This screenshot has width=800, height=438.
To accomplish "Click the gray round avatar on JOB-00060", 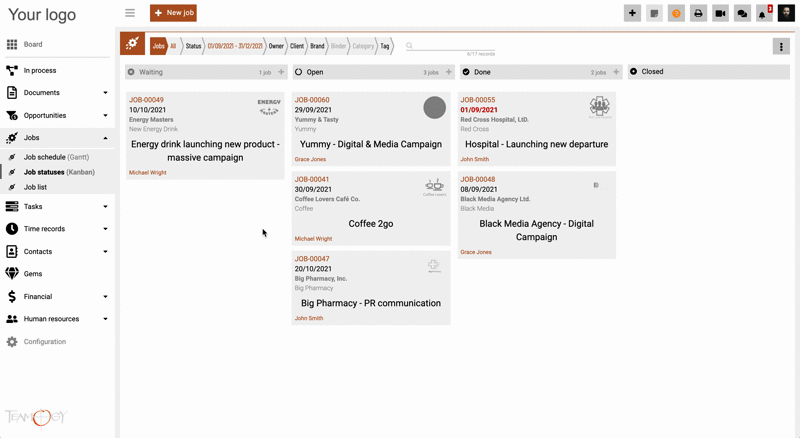I will [435, 108].
